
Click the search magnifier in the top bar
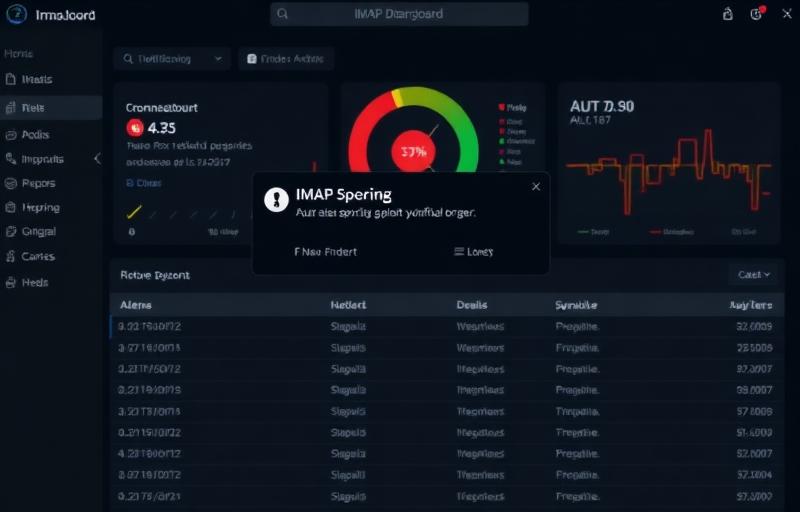pyautogui.click(x=283, y=14)
